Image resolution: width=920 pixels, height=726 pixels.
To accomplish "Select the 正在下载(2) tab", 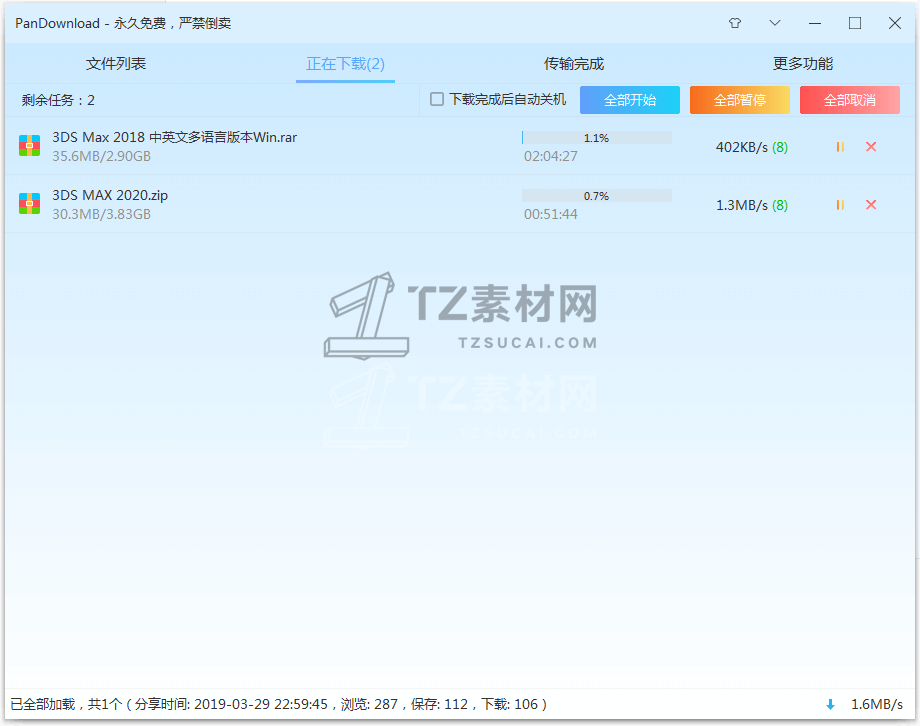I will [x=346, y=63].
